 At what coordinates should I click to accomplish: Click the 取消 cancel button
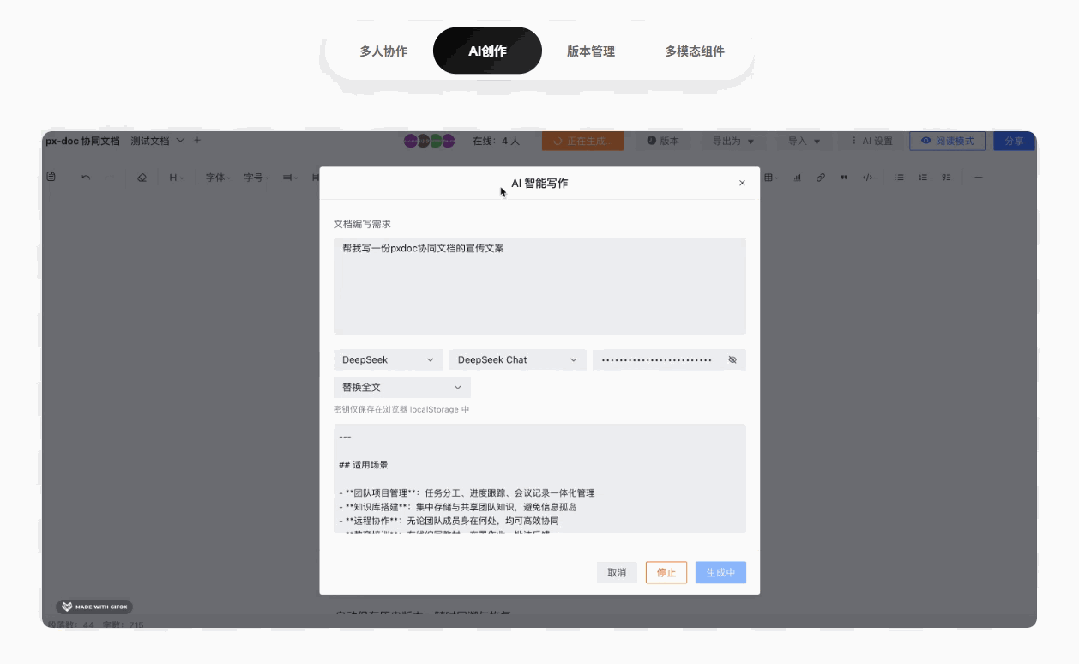tap(617, 572)
